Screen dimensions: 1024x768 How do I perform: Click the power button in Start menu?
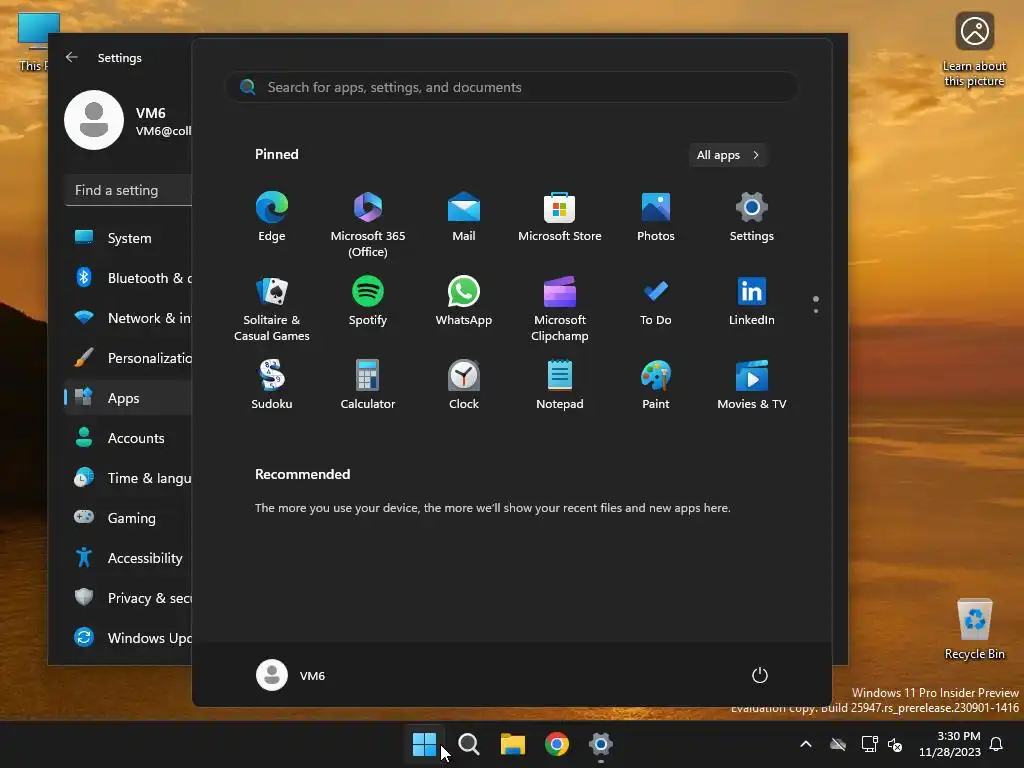(760, 675)
